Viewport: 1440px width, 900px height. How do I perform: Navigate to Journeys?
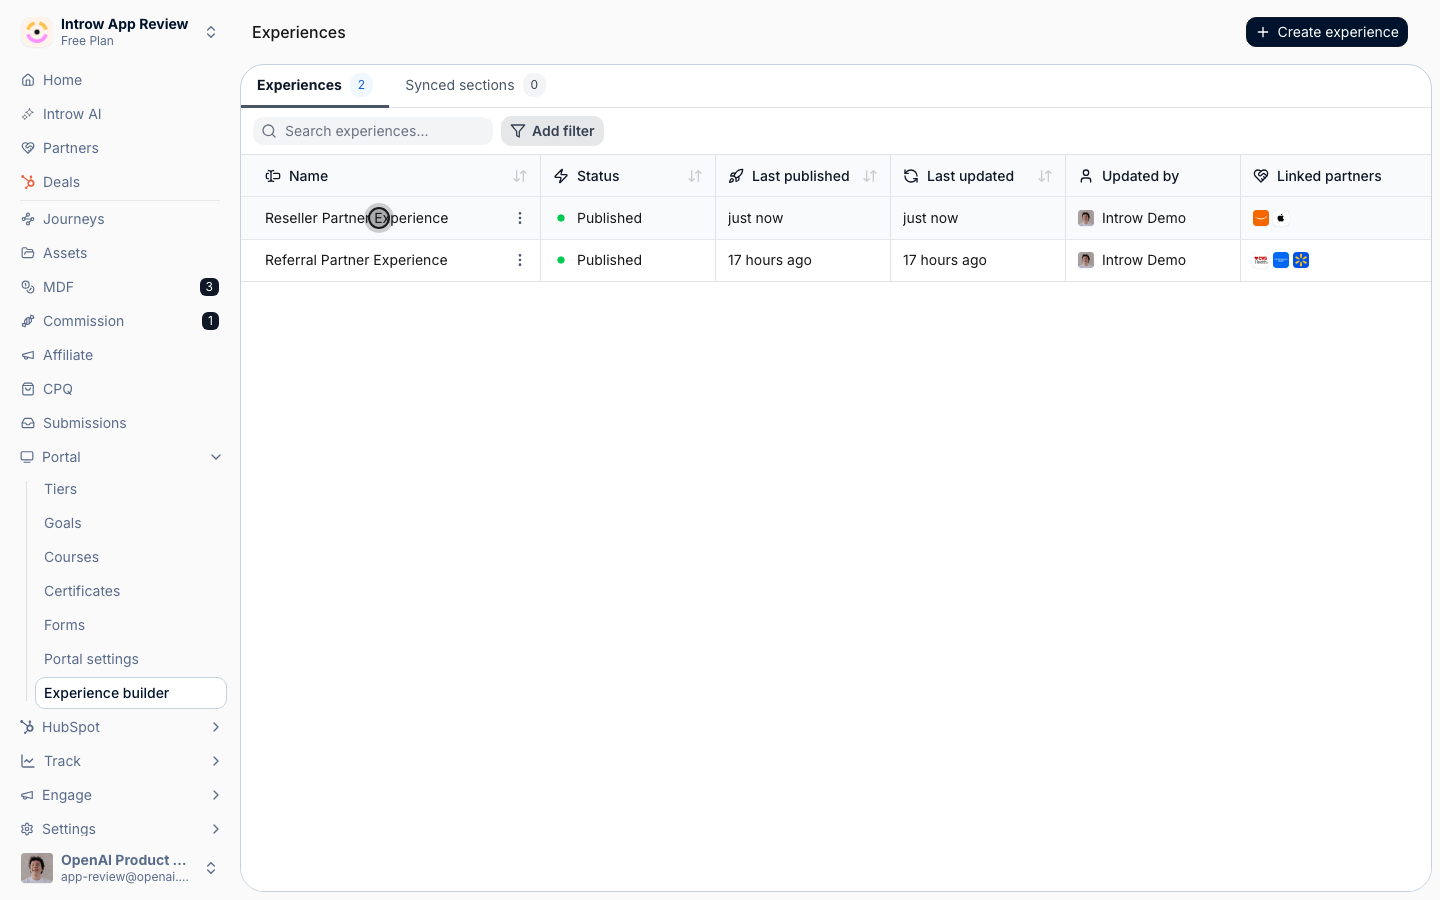[x=120, y=219]
